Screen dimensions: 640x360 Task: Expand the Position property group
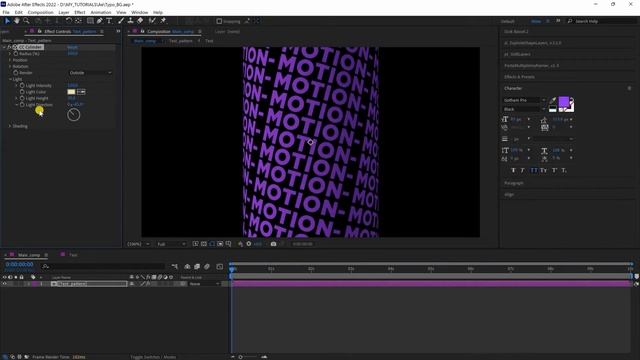point(10,60)
